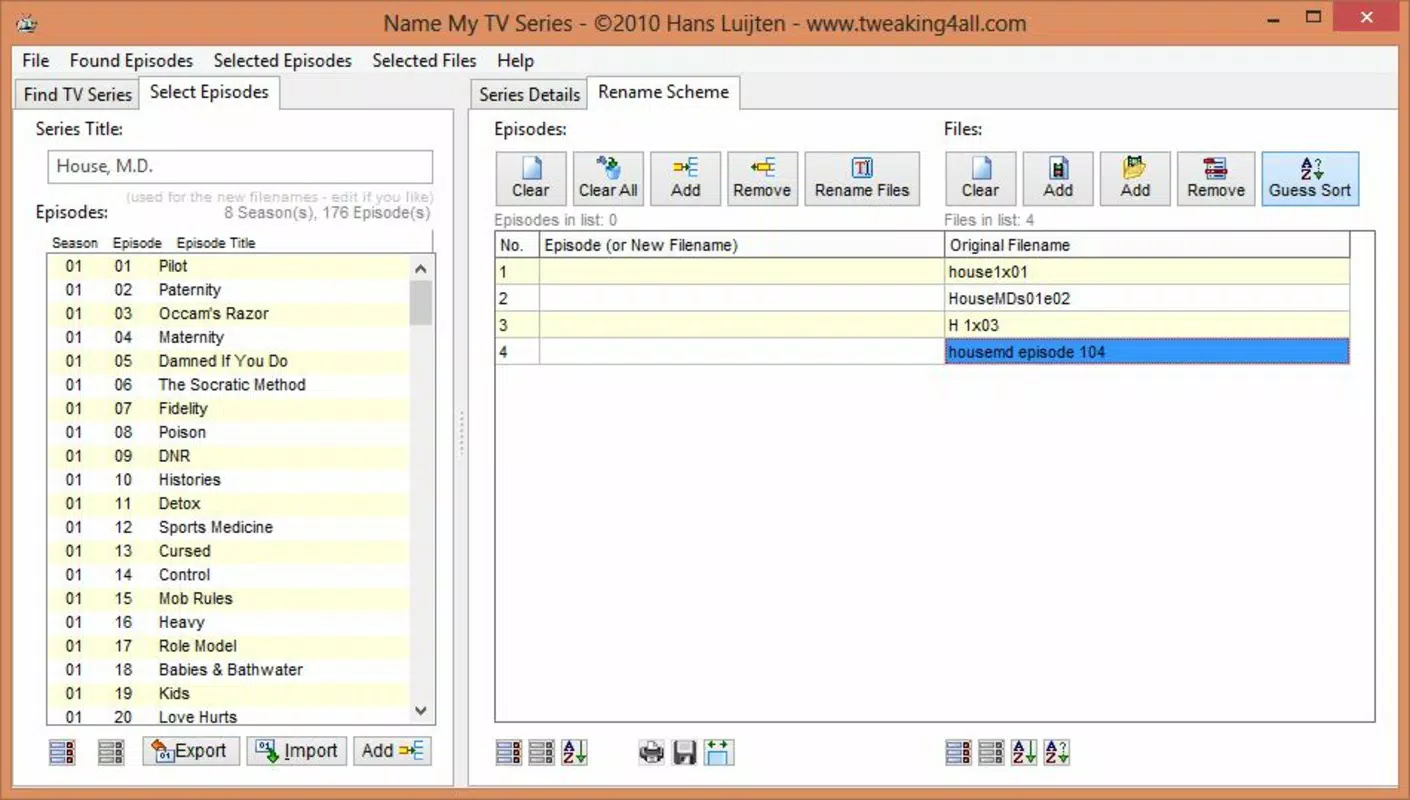Click the Export button
The height and width of the screenshot is (800, 1410).
(x=191, y=751)
